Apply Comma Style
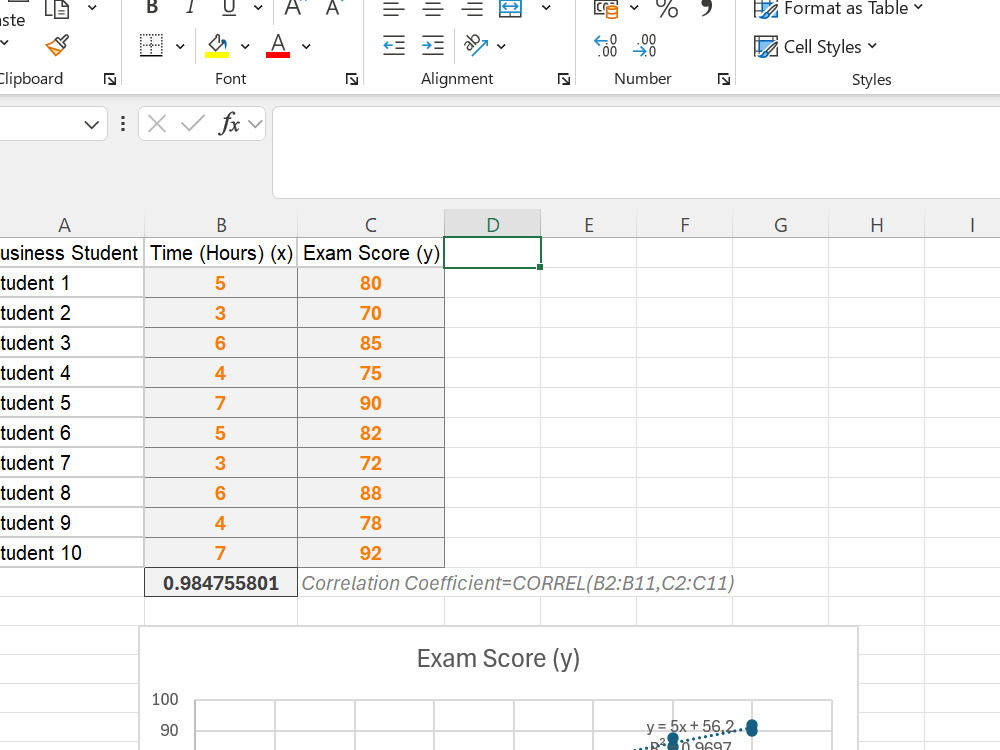Screen dimensions: 1000x750 (x=706, y=8)
